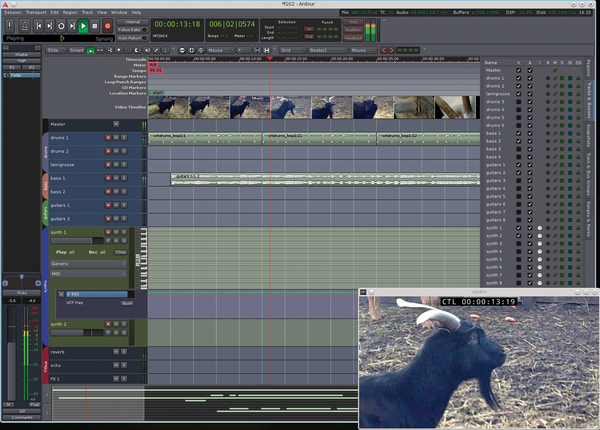Toggle the metronome click icon
The image size is (600, 430).
coord(24,26)
